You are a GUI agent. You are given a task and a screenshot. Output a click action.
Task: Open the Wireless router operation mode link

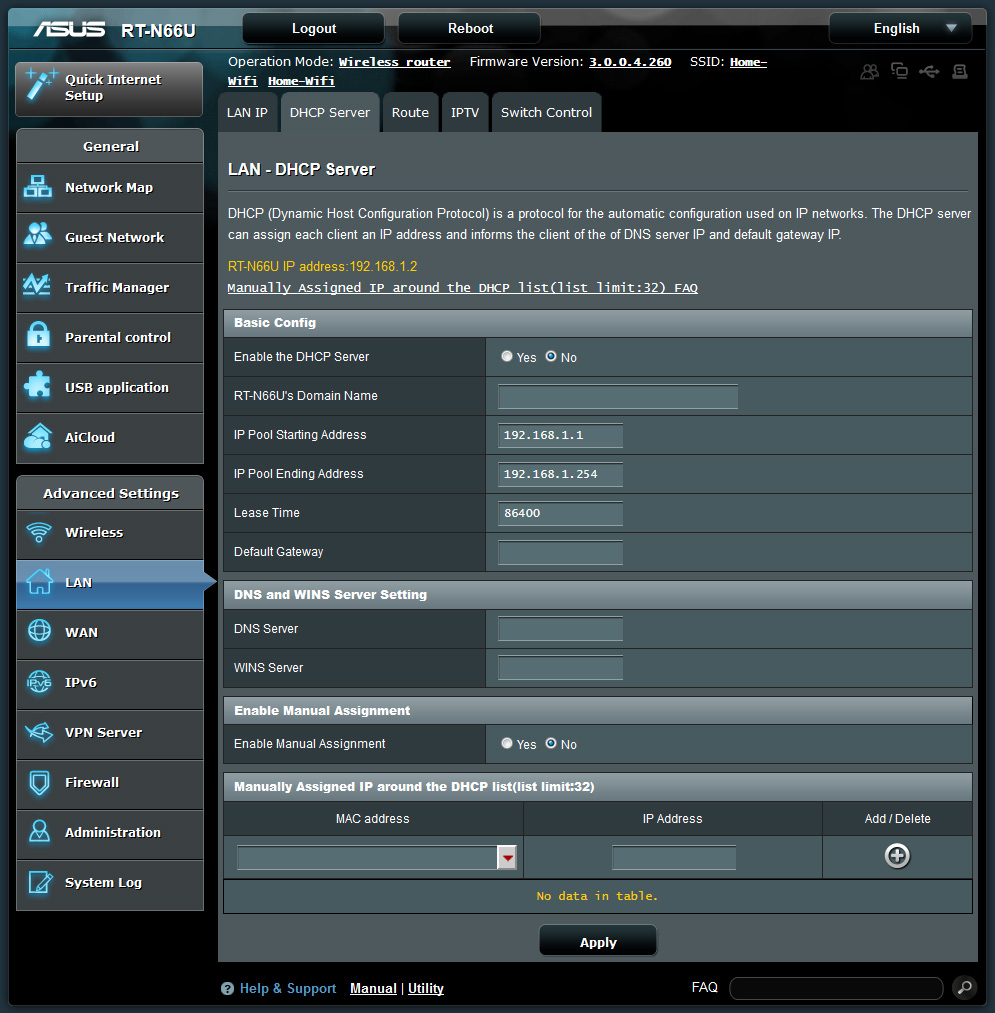(394, 62)
